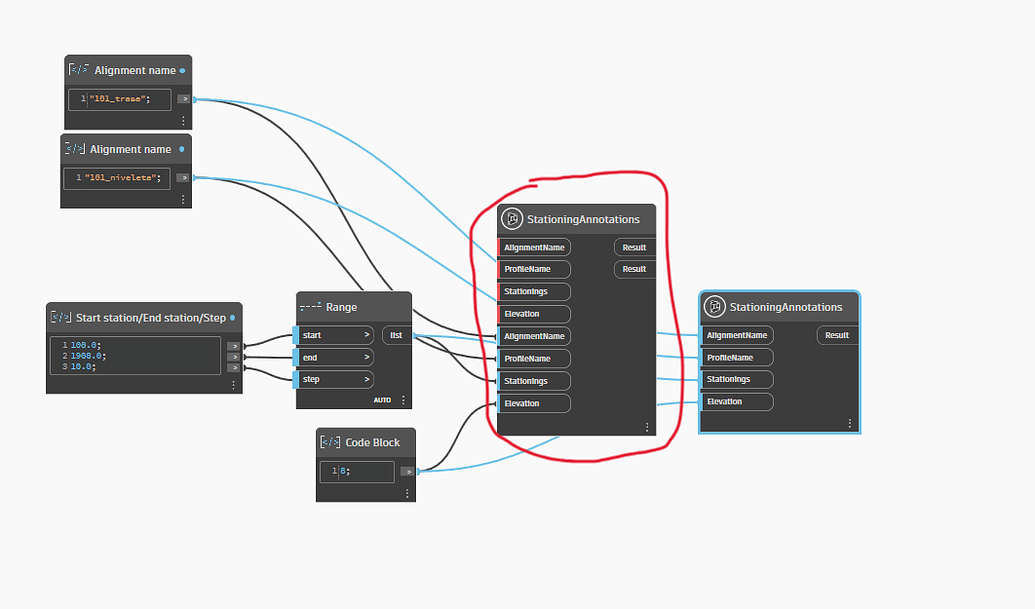Click the package icon on the circled StationingAnnotations node
The image size is (1035, 609).
pyautogui.click(x=511, y=219)
